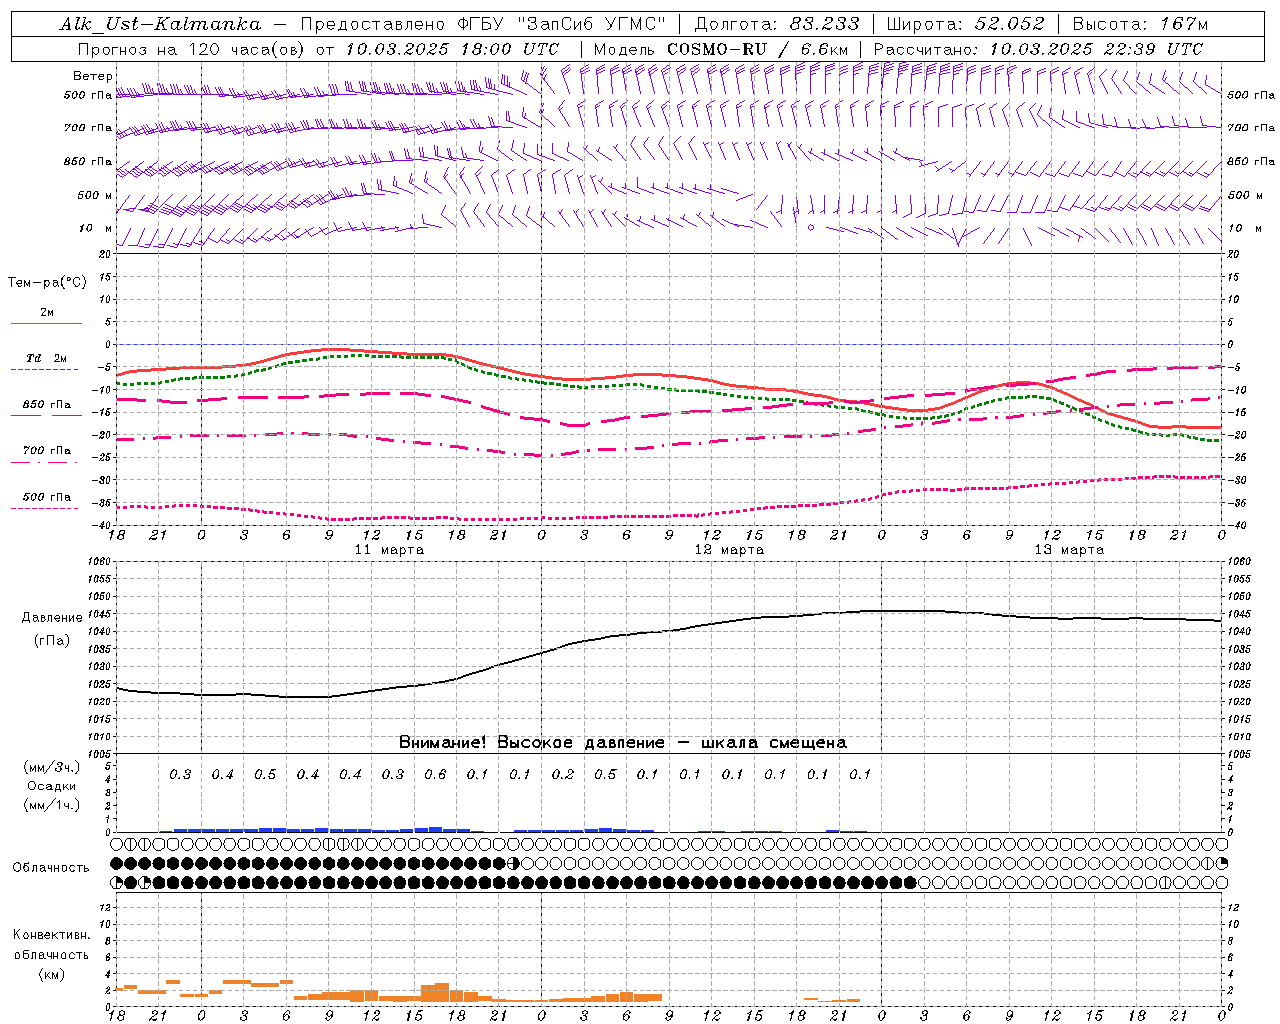
Task: Click the 13 марта date label
Action: [x=1069, y=550]
